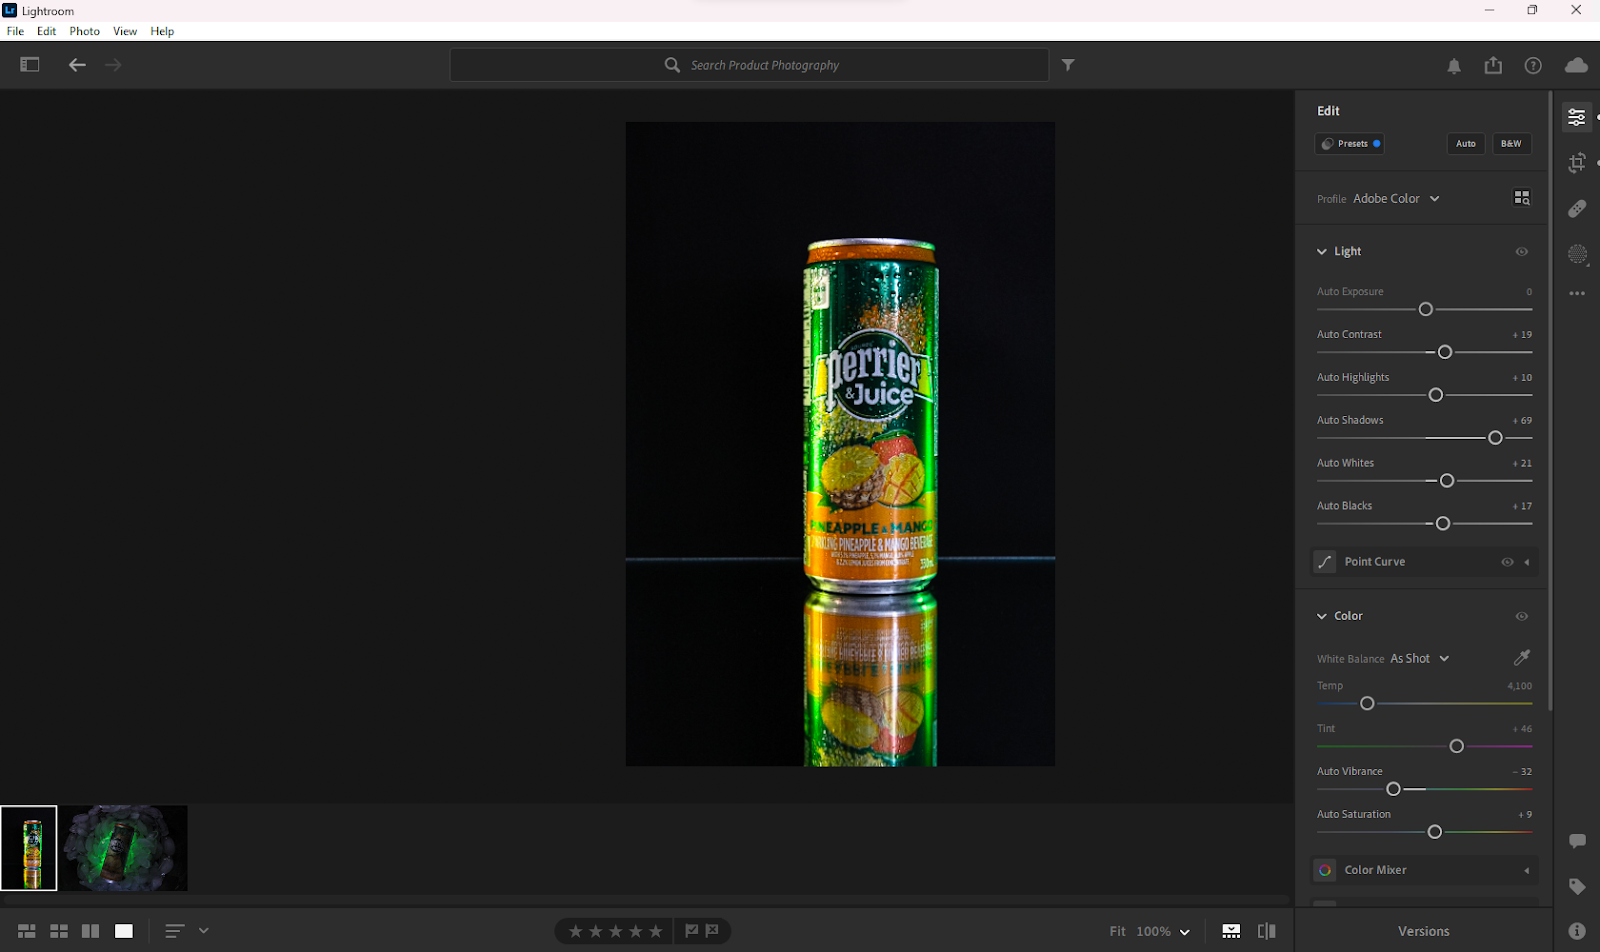This screenshot has width=1600, height=952.
Task: Open the Masking tool
Action: 1577,254
